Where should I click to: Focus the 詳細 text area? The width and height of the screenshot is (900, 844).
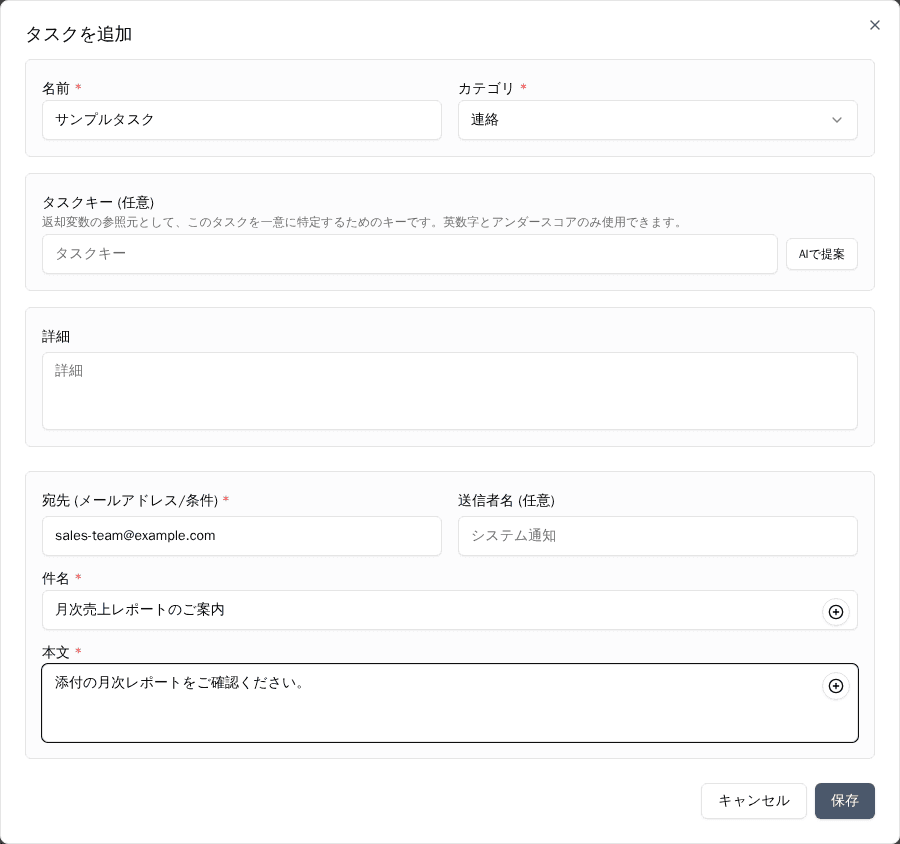click(x=449, y=391)
